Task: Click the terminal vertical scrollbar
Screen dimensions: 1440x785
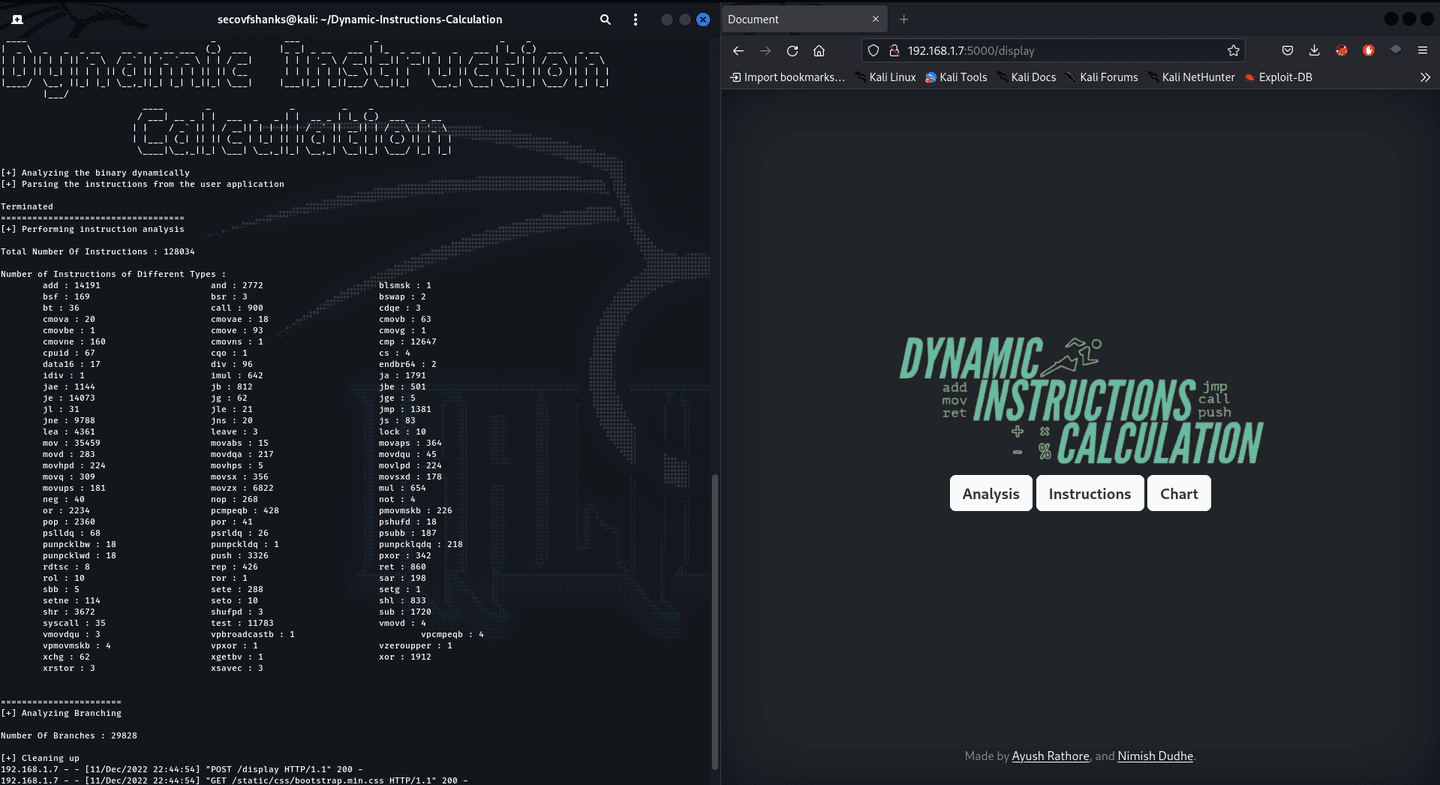Action: click(x=714, y=620)
